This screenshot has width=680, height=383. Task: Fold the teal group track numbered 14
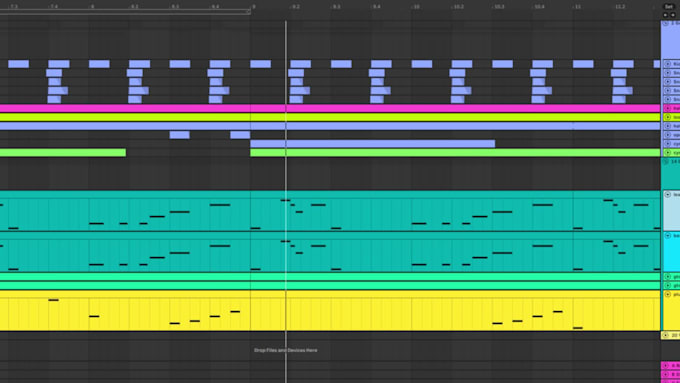point(666,162)
